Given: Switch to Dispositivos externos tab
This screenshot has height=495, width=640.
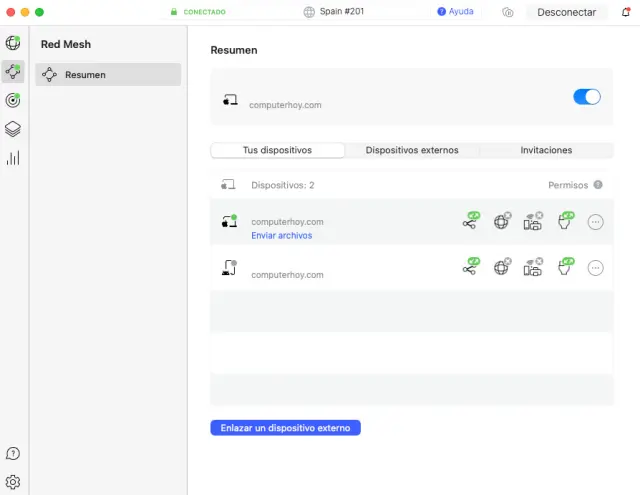Looking at the screenshot, I should pos(412,150).
